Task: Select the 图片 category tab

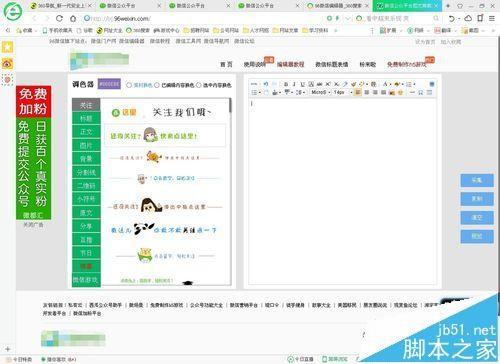Action: [x=86, y=146]
